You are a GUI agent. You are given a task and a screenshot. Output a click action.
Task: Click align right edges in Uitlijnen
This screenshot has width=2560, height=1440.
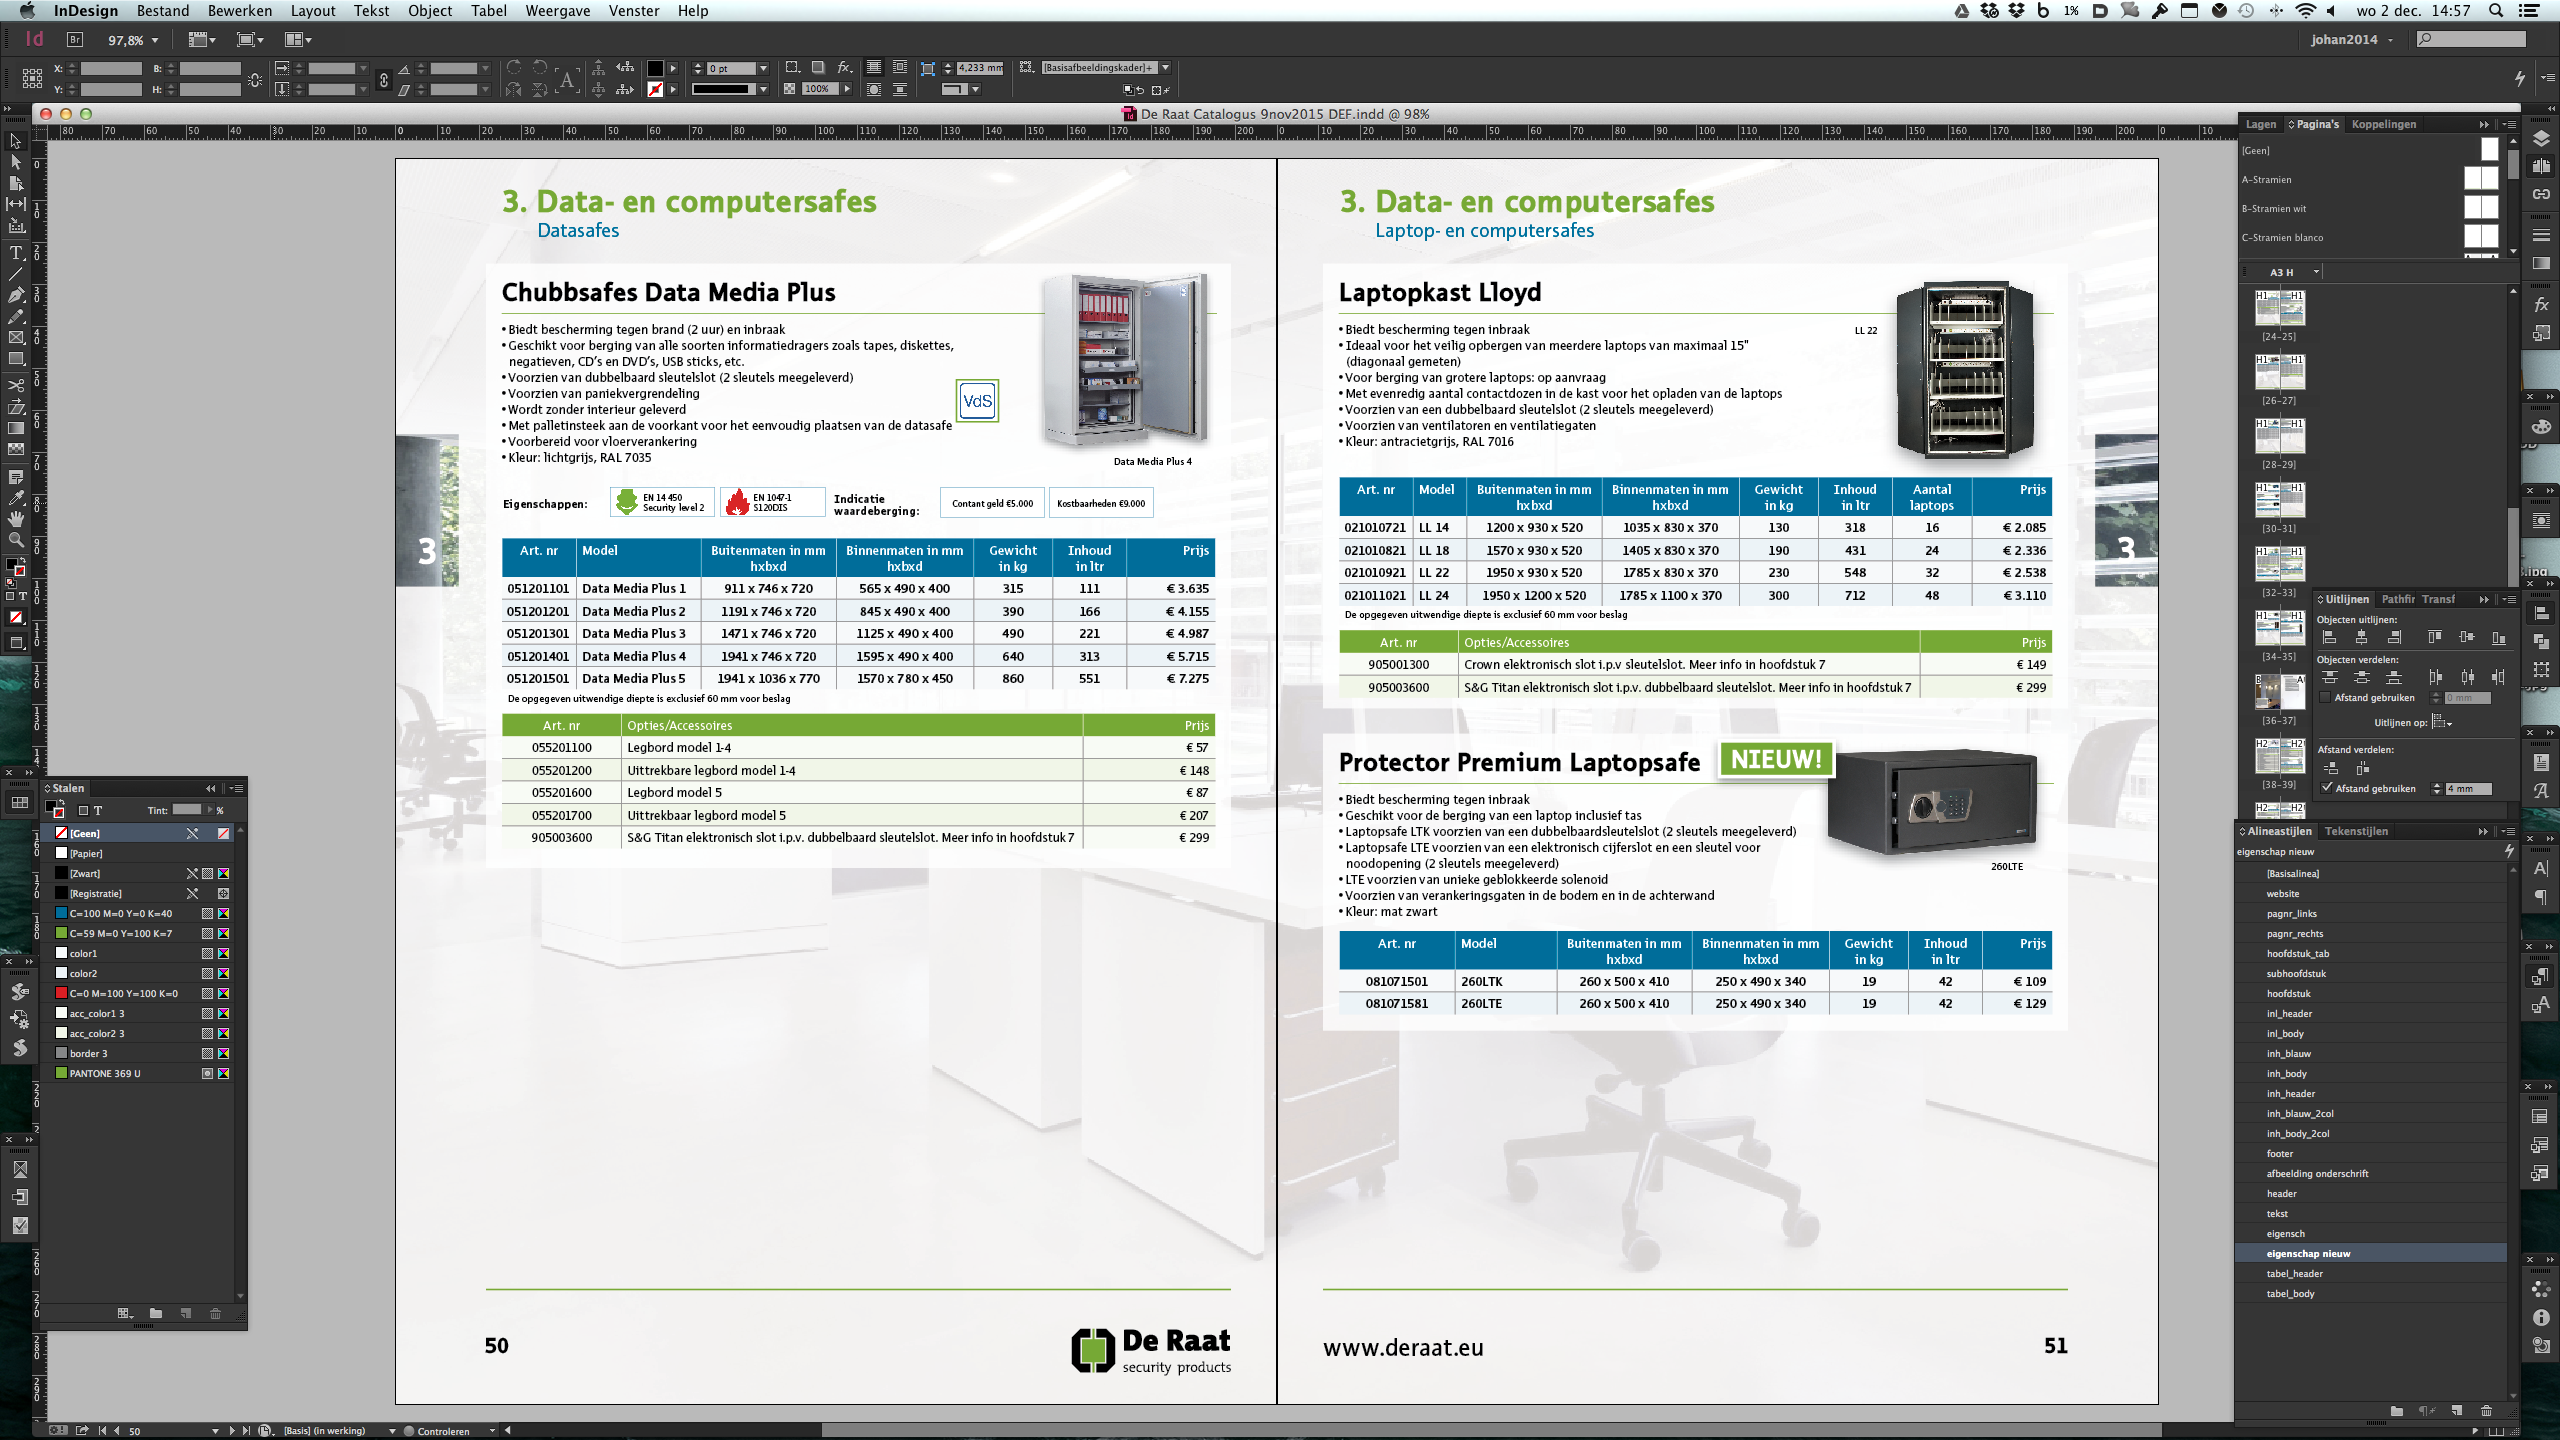(2394, 638)
